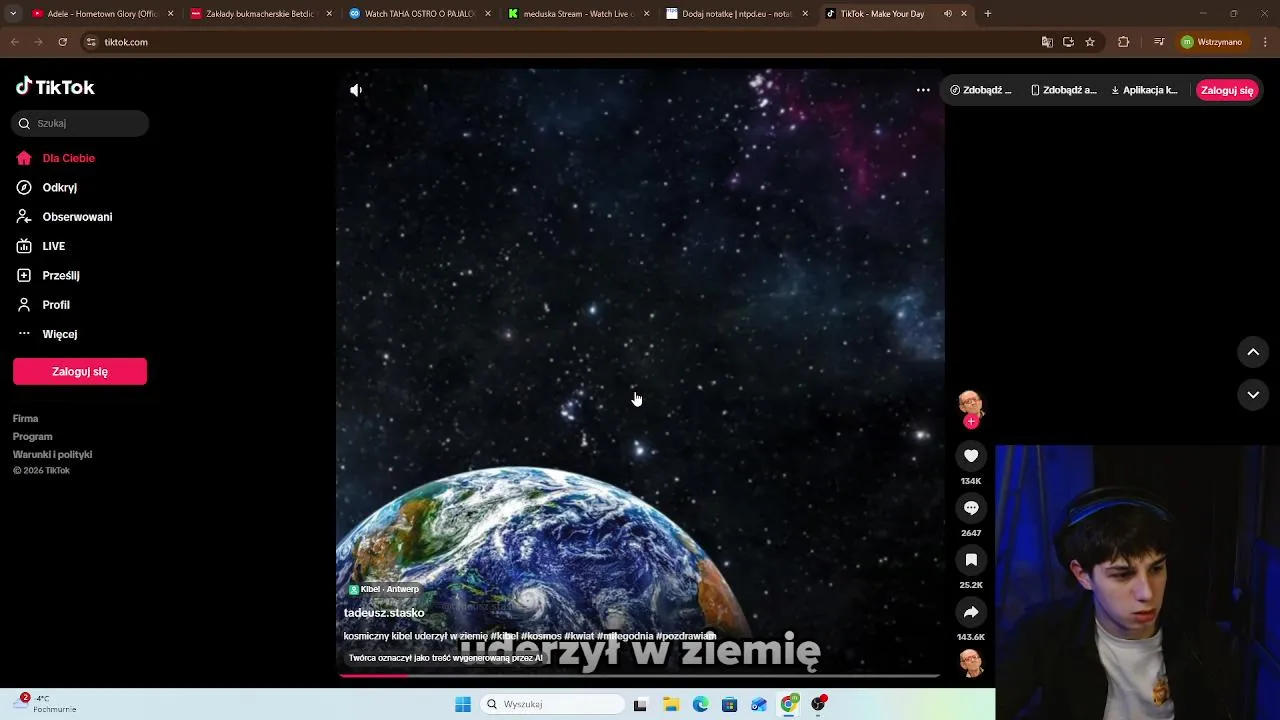Click the taskbar Wyszukaj search box
Screen dimensions: 1280x720
pos(553,704)
